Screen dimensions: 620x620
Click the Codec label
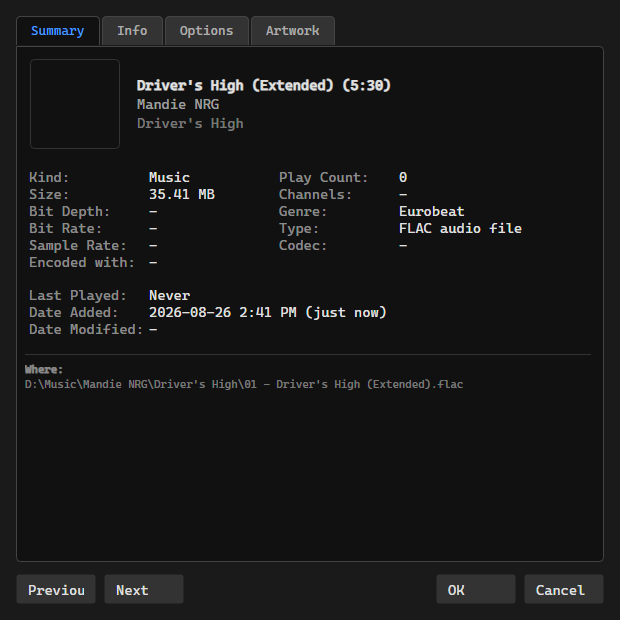[303, 245]
